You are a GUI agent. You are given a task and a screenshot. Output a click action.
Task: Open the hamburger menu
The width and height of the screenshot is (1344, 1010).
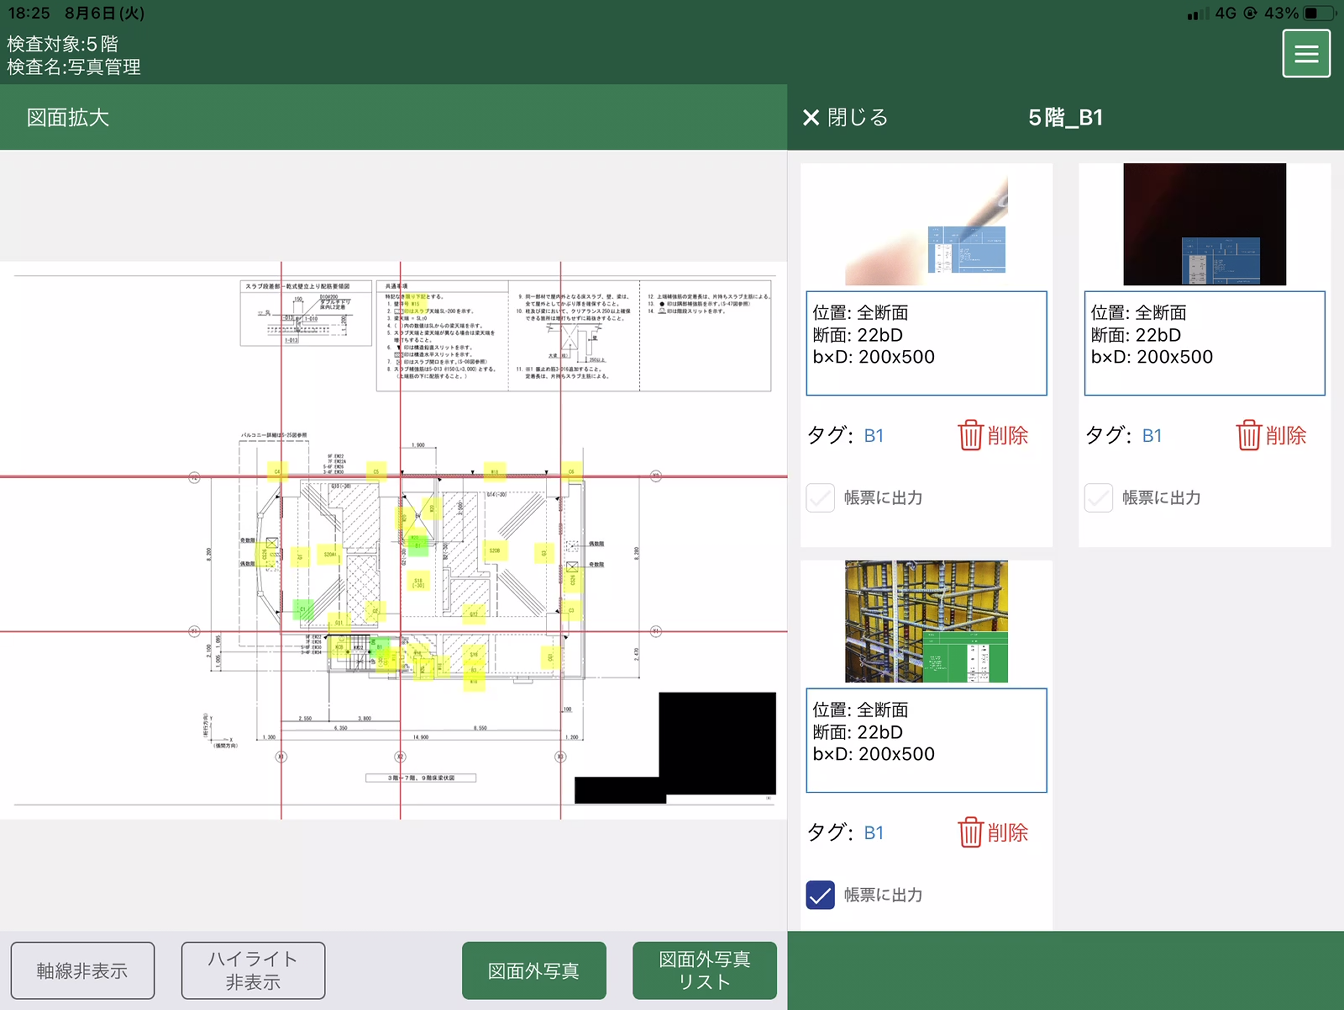[x=1306, y=53]
